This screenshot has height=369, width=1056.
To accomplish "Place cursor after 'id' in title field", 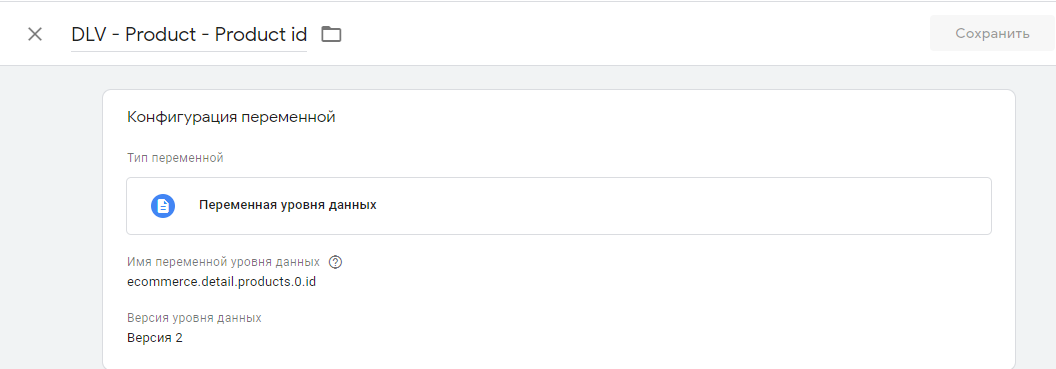I will (306, 34).
